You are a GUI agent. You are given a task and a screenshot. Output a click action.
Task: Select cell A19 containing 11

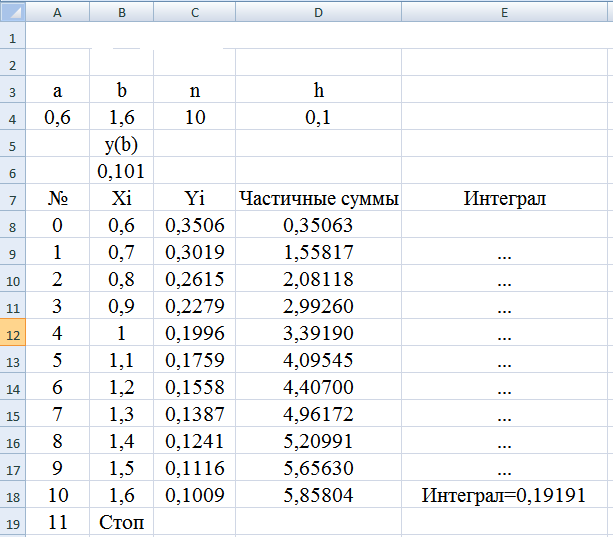(57, 521)
